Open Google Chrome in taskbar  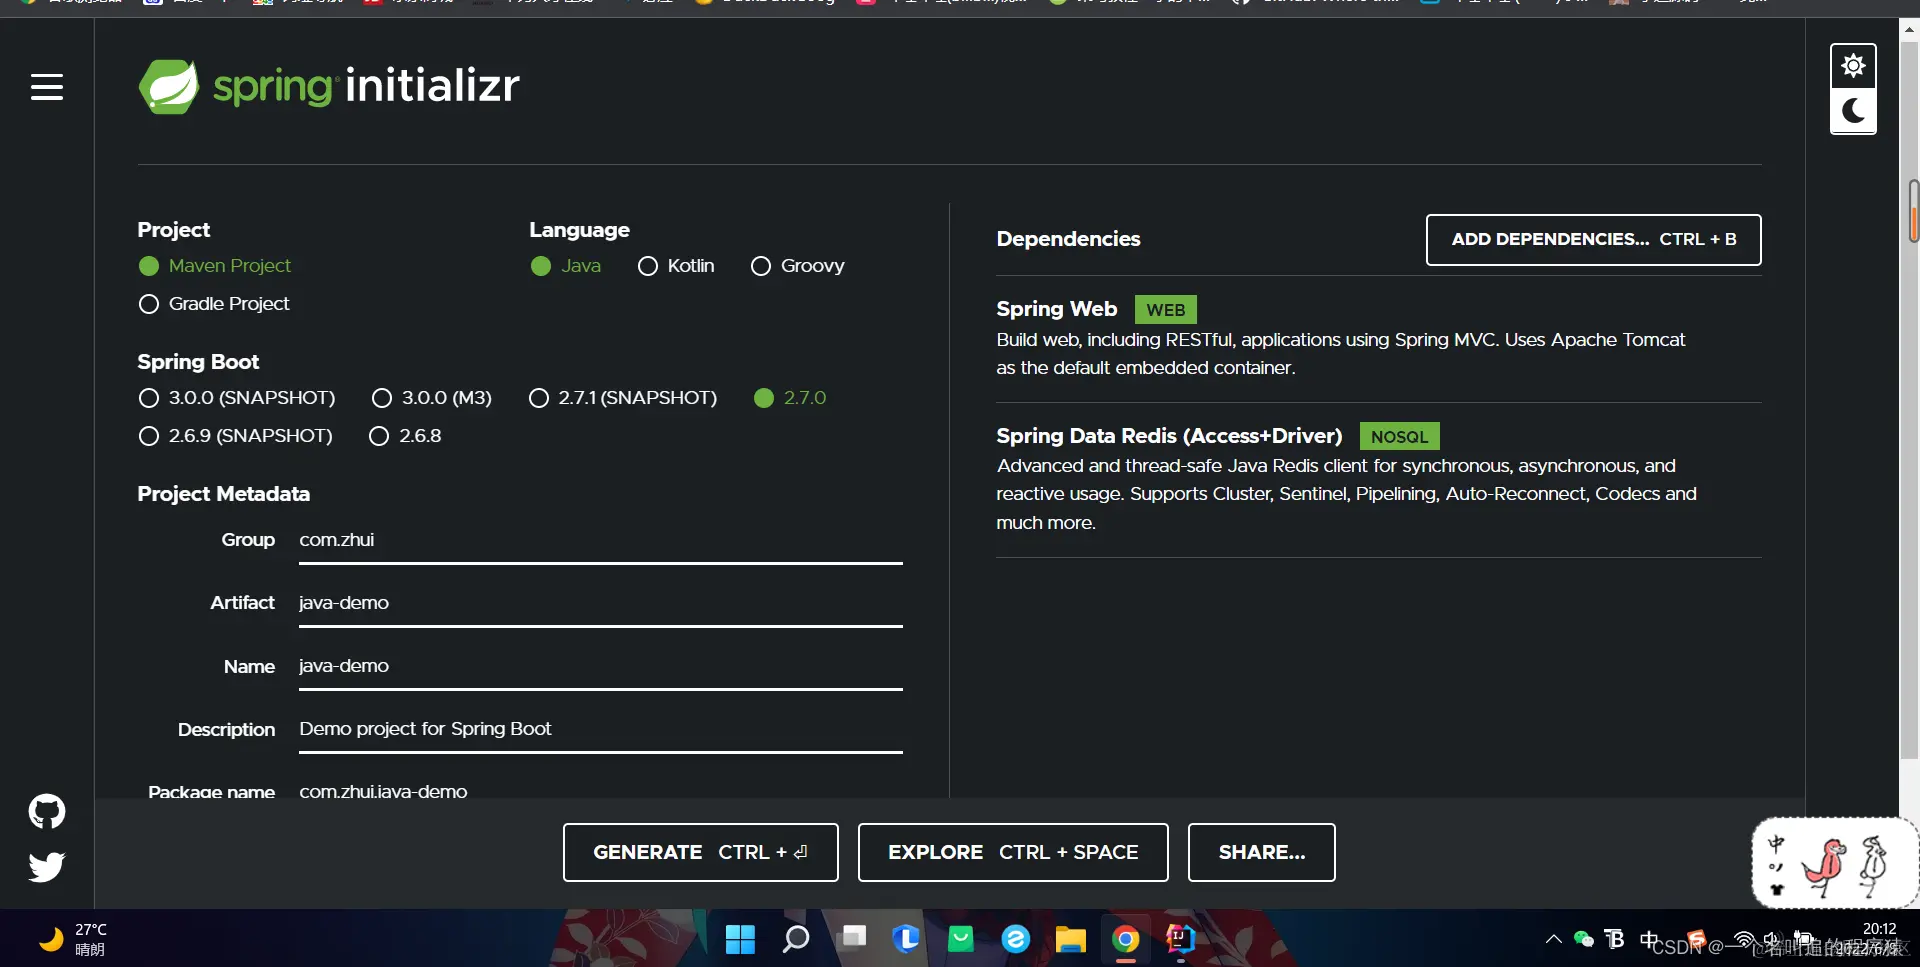click(1126, 939)
